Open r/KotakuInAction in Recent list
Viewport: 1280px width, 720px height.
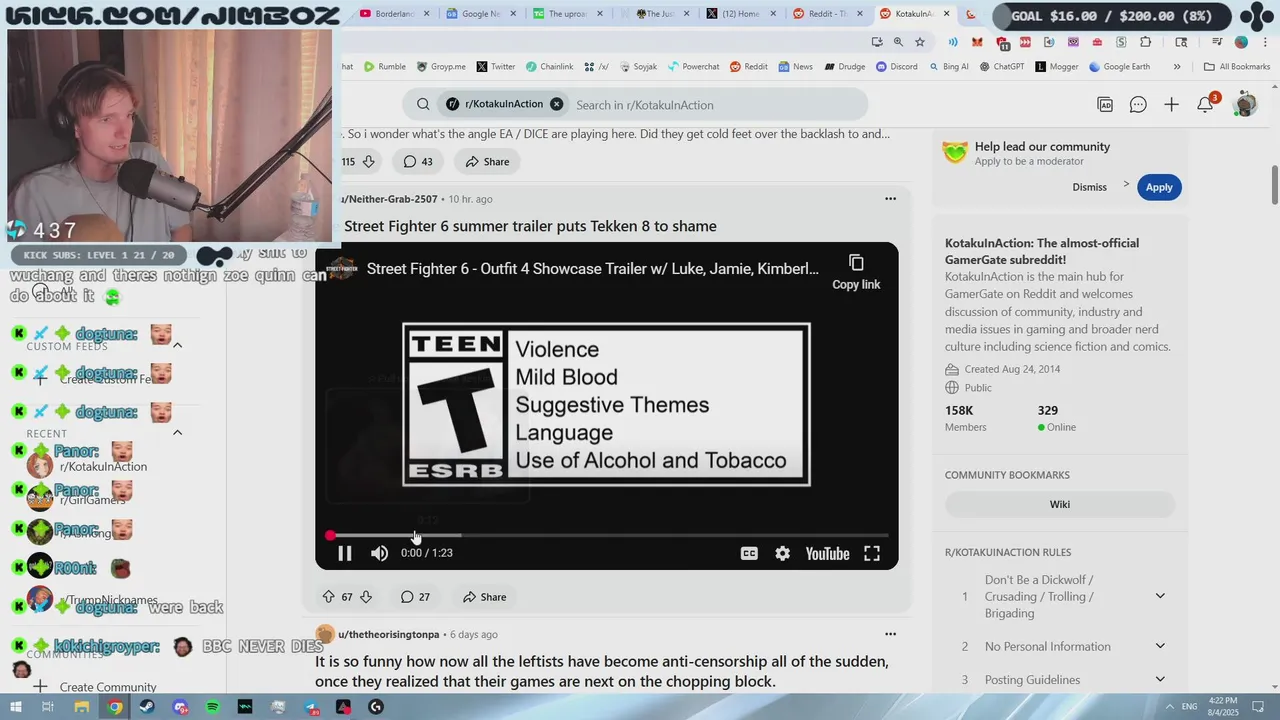tap(103, 467)
